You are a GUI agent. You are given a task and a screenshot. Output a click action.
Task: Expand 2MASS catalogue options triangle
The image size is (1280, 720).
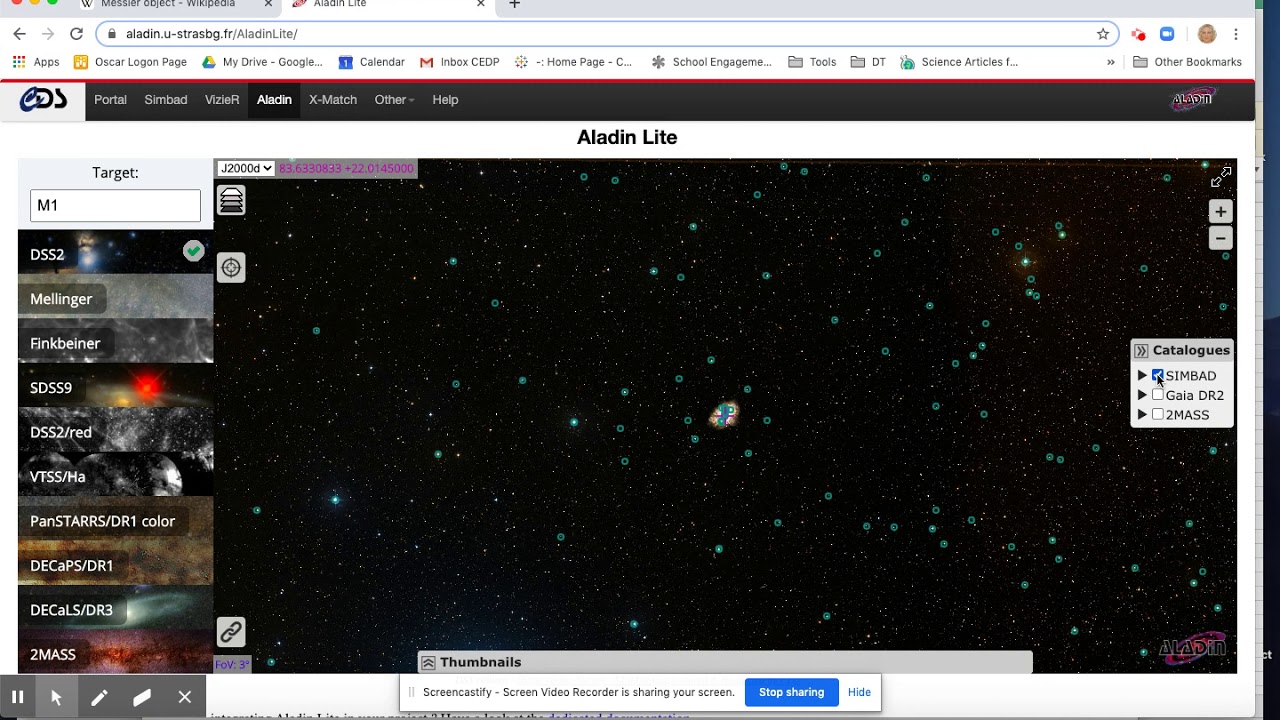pyautogui.click(x=1142, y=414)
